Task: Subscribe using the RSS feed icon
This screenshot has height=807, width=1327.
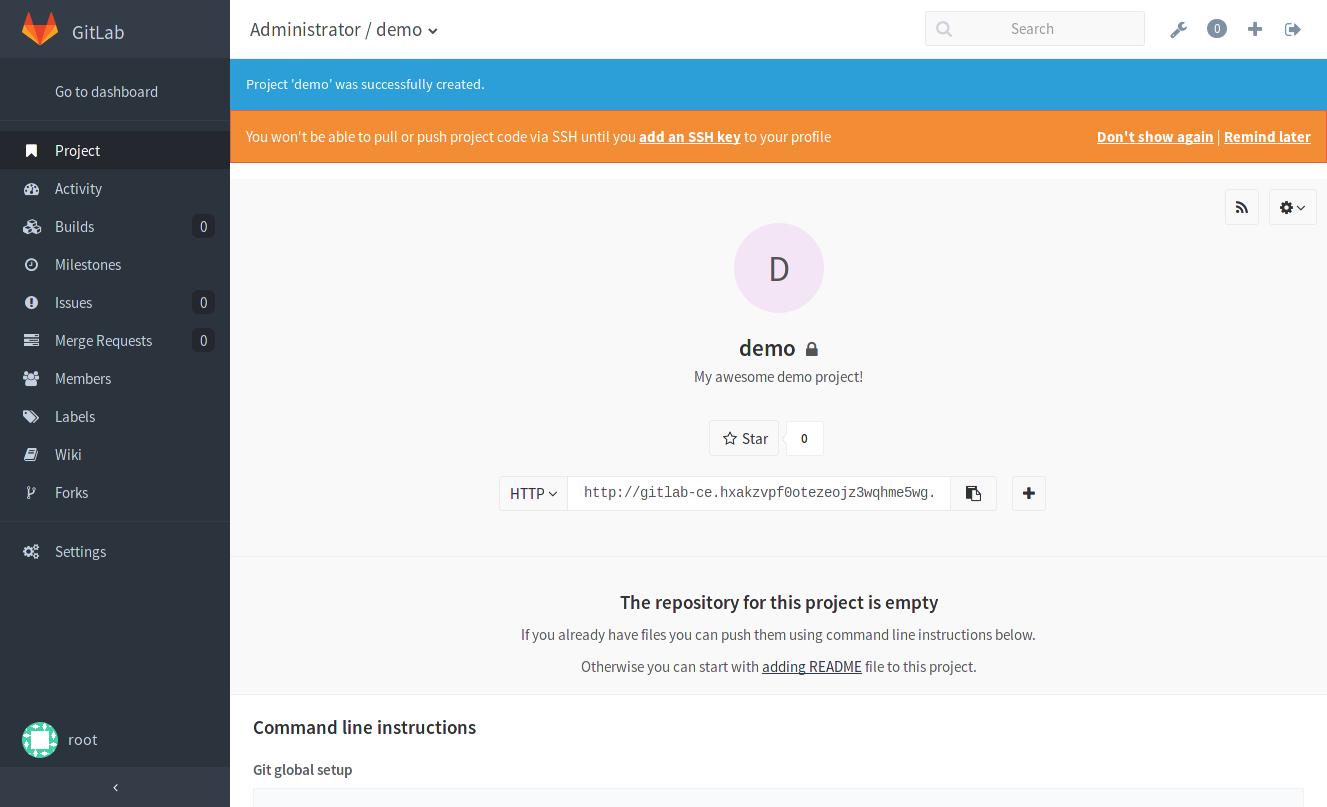Action: 1241,207
